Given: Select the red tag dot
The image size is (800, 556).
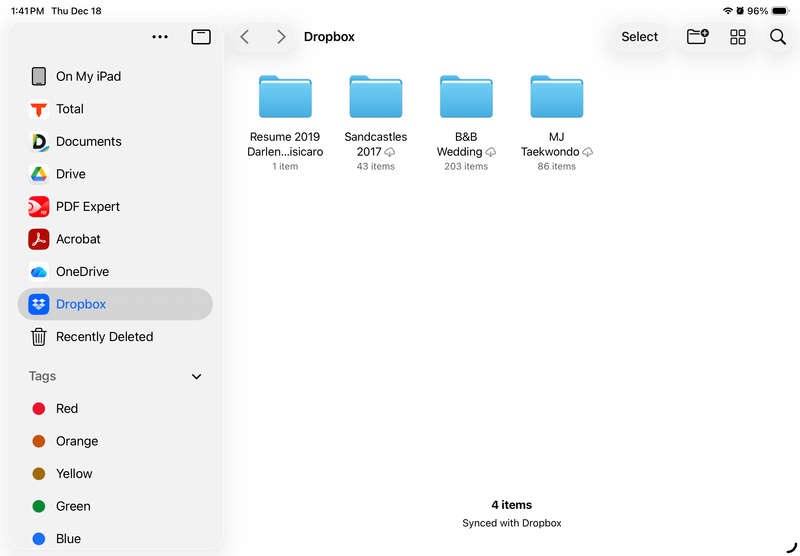Looking at the screenshot, I should 39,409.
